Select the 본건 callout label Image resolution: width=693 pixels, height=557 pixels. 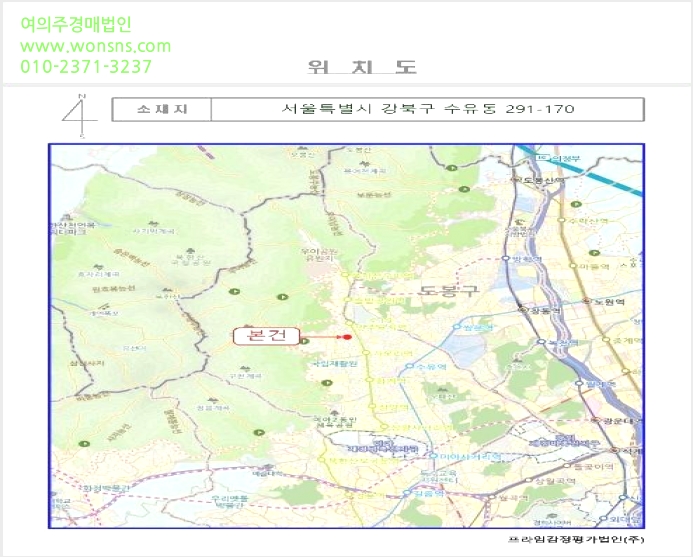[x=266, y=336]
